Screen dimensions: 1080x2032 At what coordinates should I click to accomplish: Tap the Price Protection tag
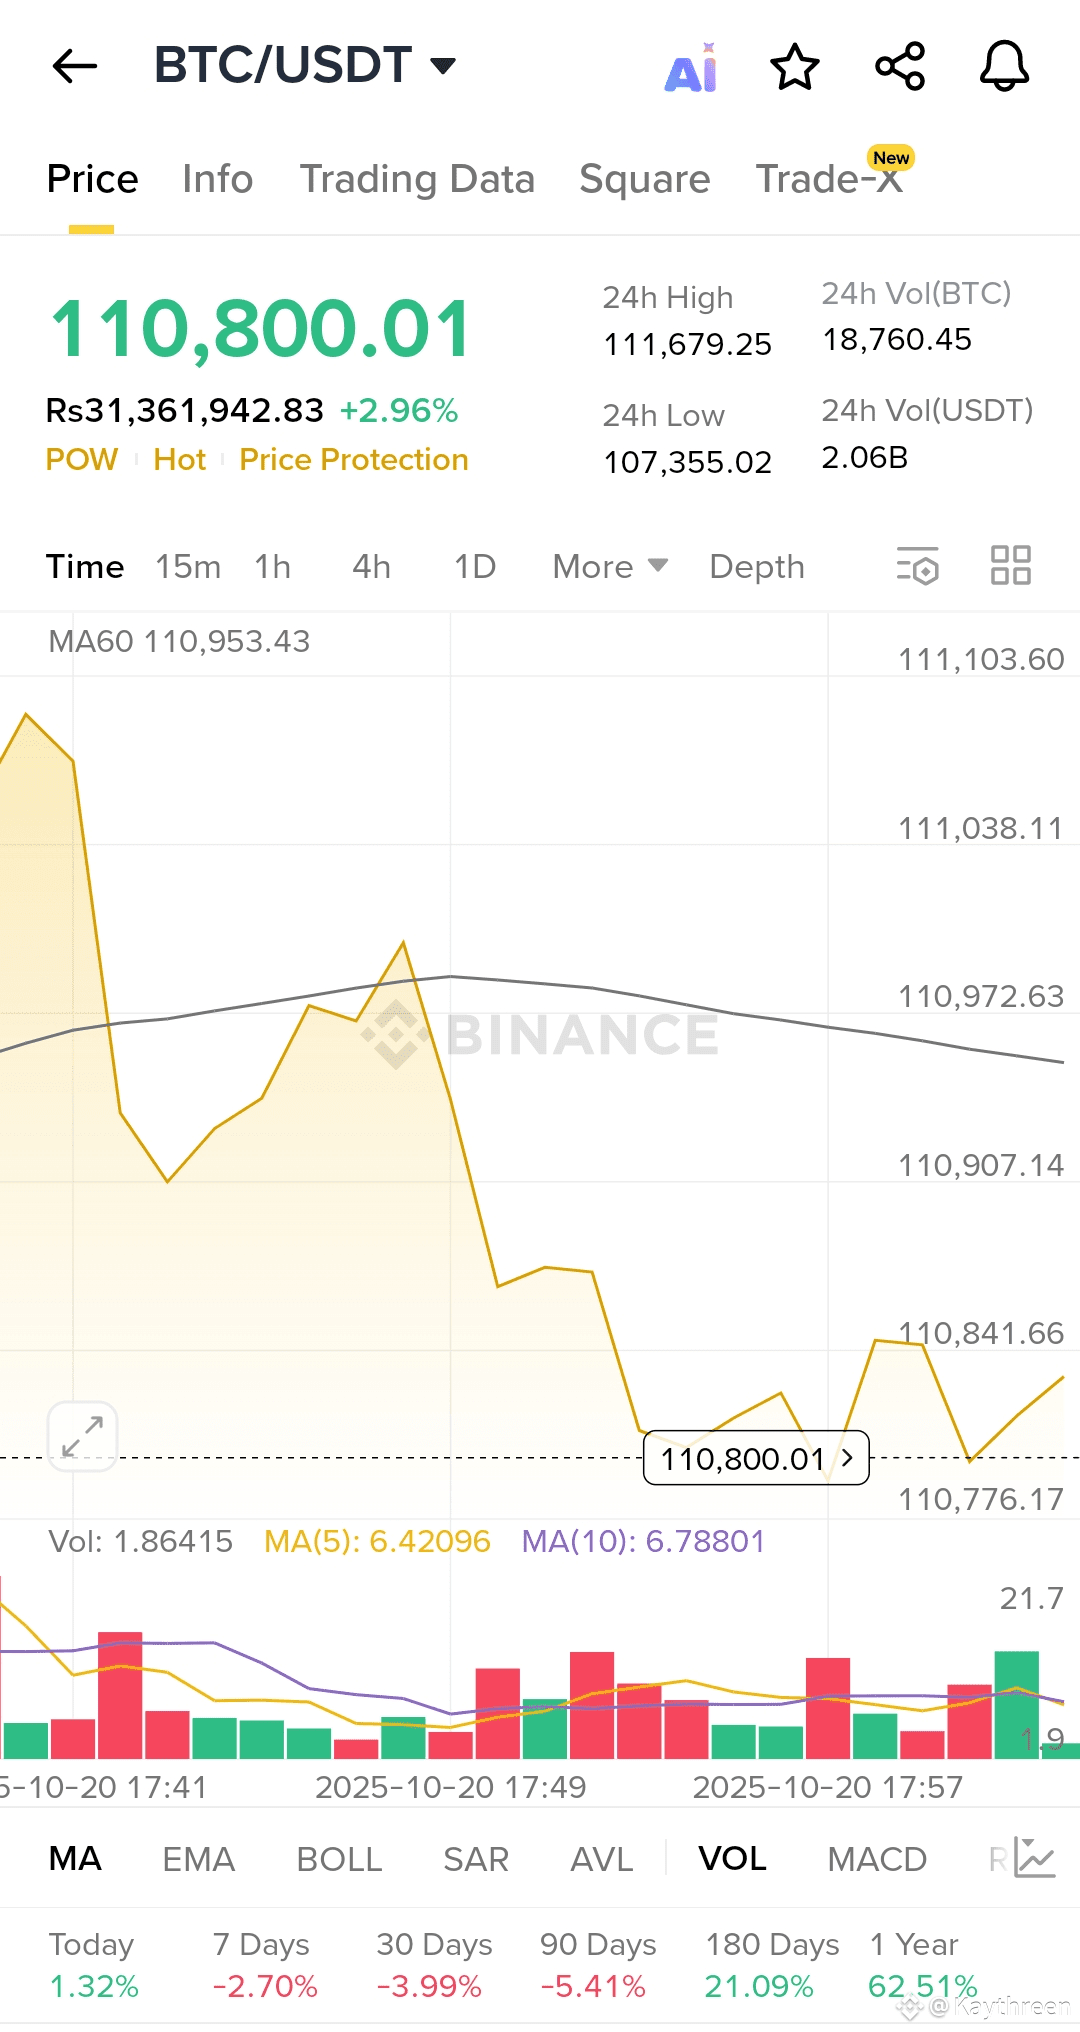354,460
